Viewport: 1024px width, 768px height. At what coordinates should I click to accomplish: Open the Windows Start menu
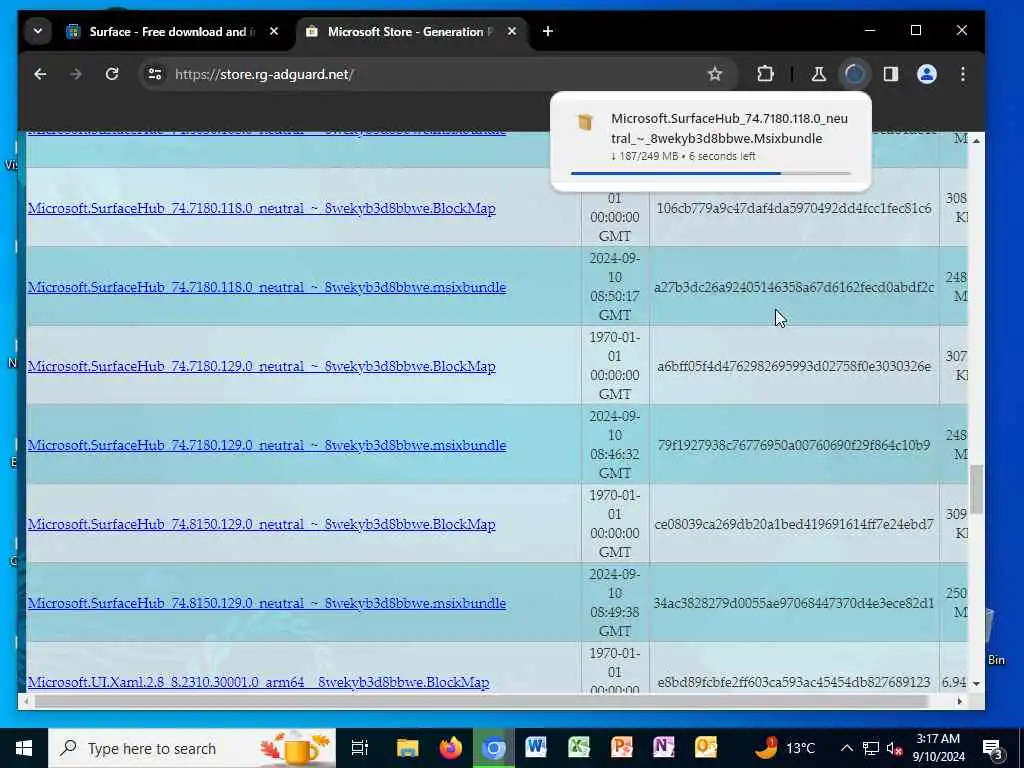(x=24, y=748)
